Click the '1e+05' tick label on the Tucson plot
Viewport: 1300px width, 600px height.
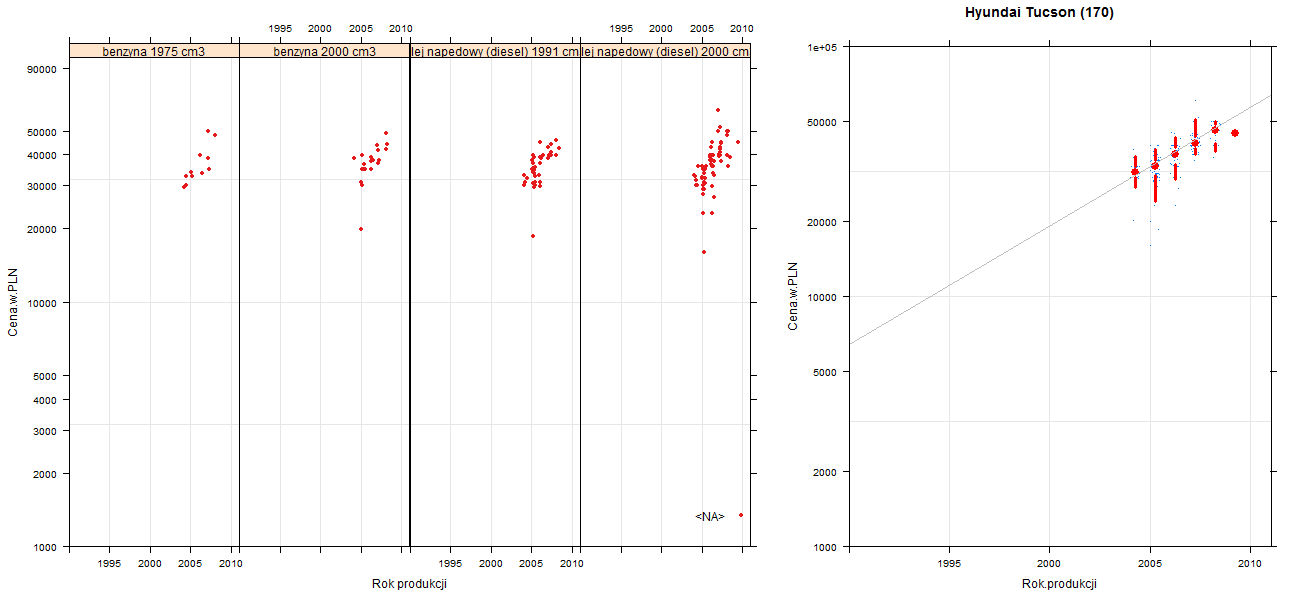(824, 47)
